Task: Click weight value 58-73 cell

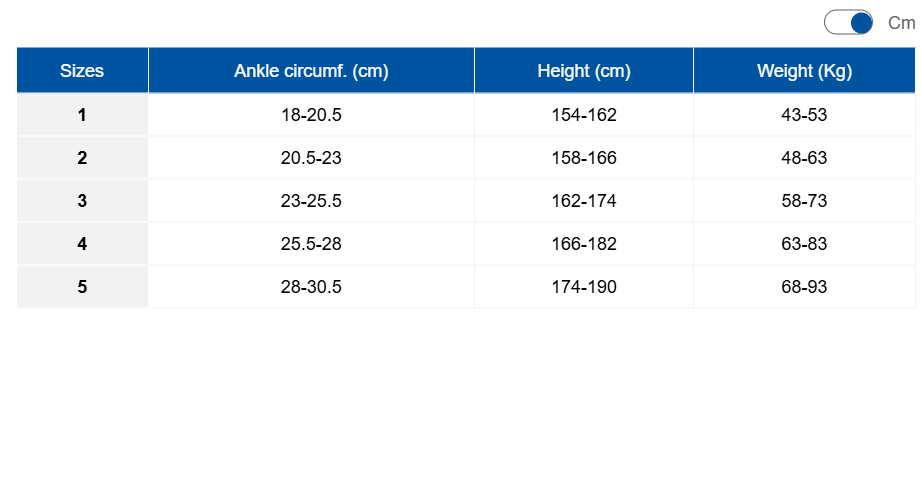Action: coord(804,200)
